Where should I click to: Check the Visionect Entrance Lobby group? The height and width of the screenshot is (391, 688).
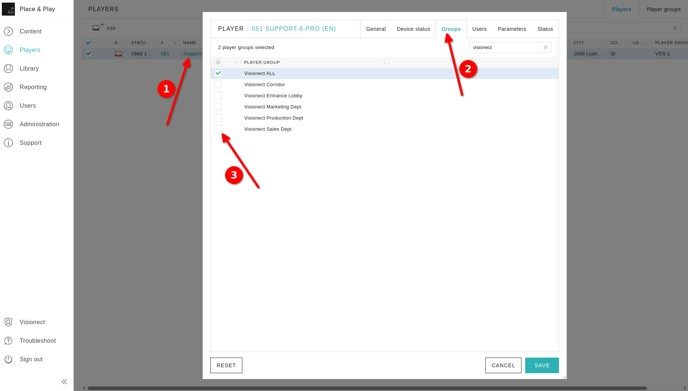pos(218,96)
